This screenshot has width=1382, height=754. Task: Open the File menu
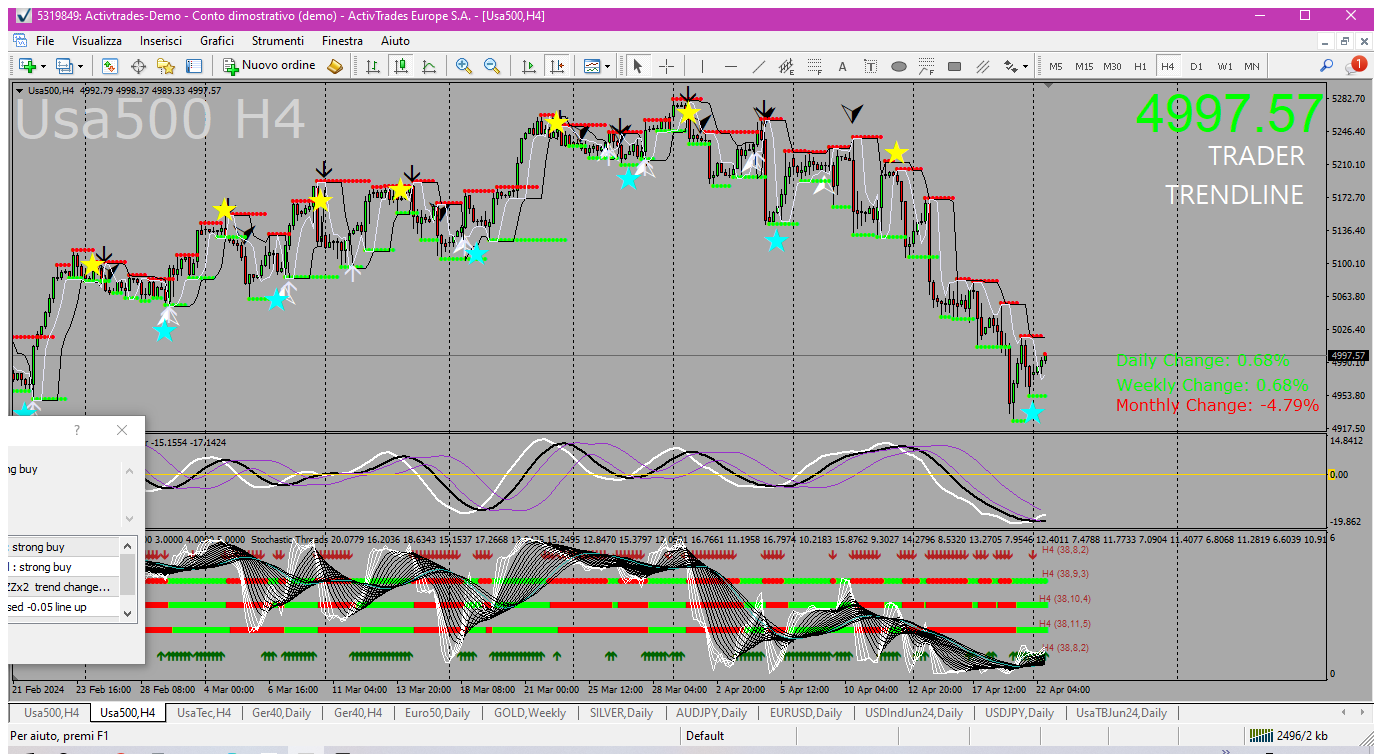click(x=45, y=41)
